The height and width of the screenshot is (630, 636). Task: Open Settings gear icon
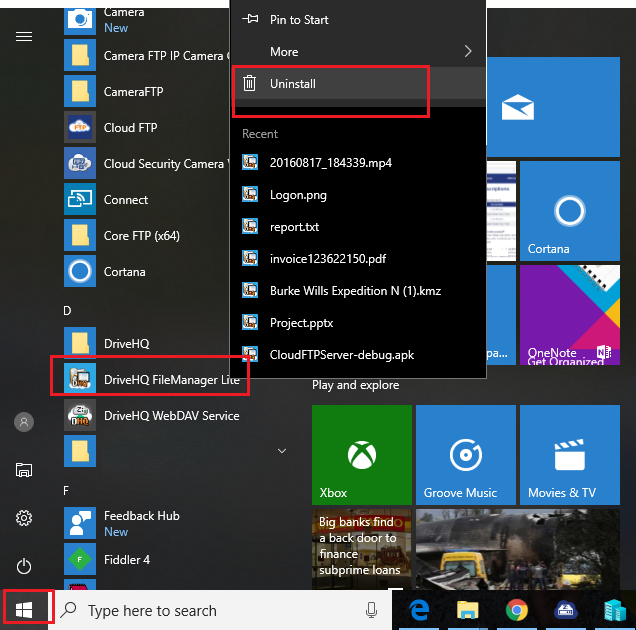tap(24, 518)
